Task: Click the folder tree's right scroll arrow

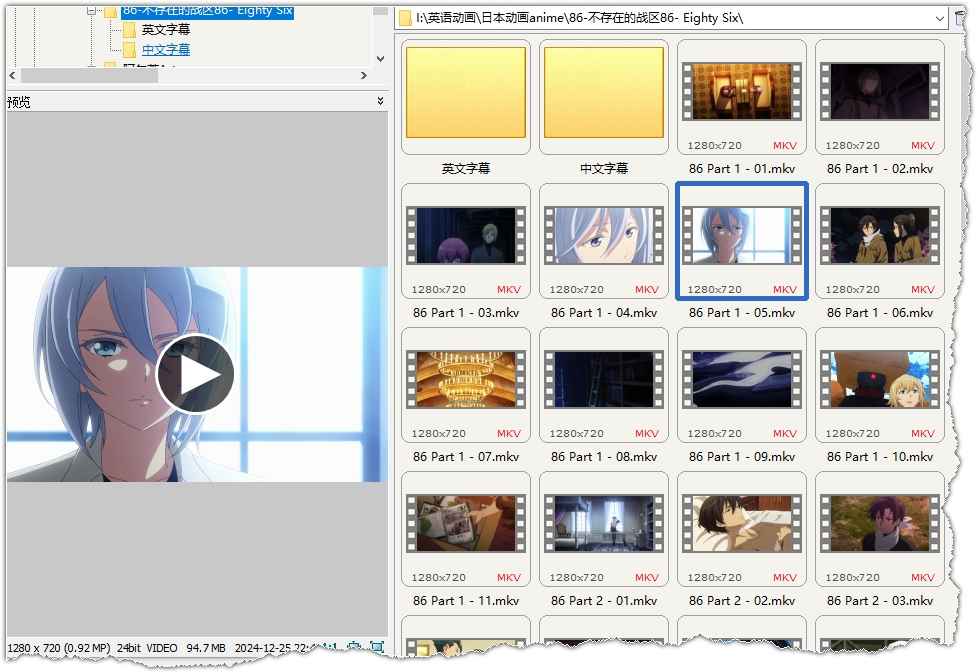Action: click(364, 75)
